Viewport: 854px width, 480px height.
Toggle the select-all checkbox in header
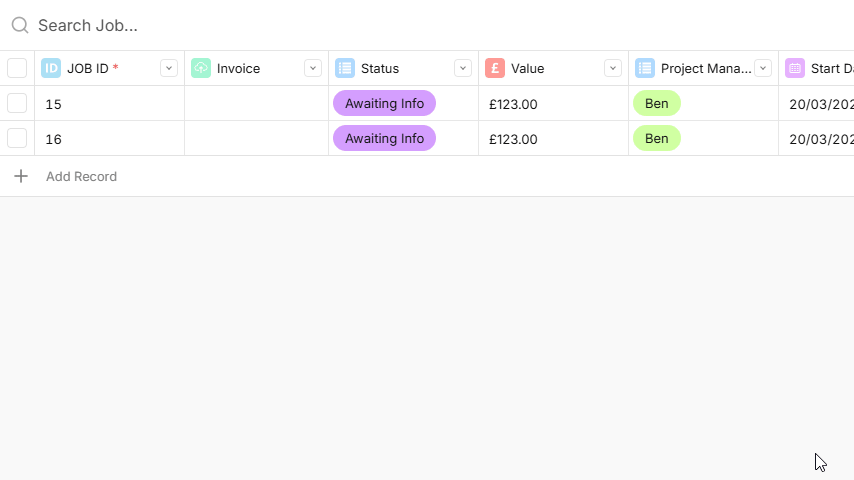[x=17, y=68]
